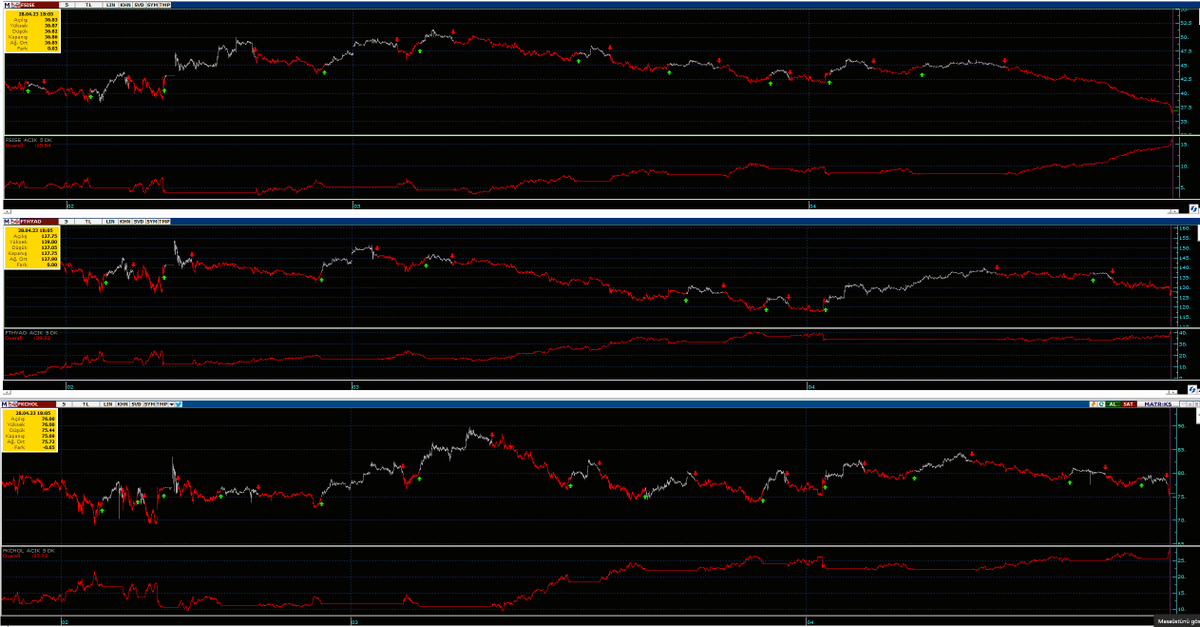Click Kapanış value 75.60 in KCHOL info box
Viewport: 1200px width, 627px height.
pos(48,436)
